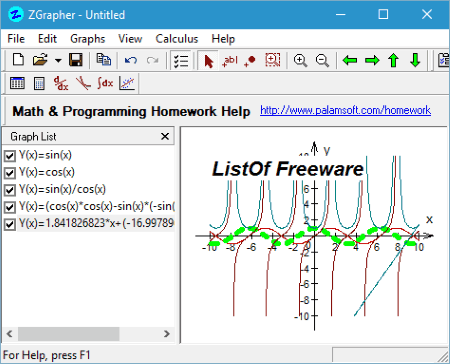Open the Calculus menu
Image resolution: width=450 pixels, height=364 pixels.
177,39
